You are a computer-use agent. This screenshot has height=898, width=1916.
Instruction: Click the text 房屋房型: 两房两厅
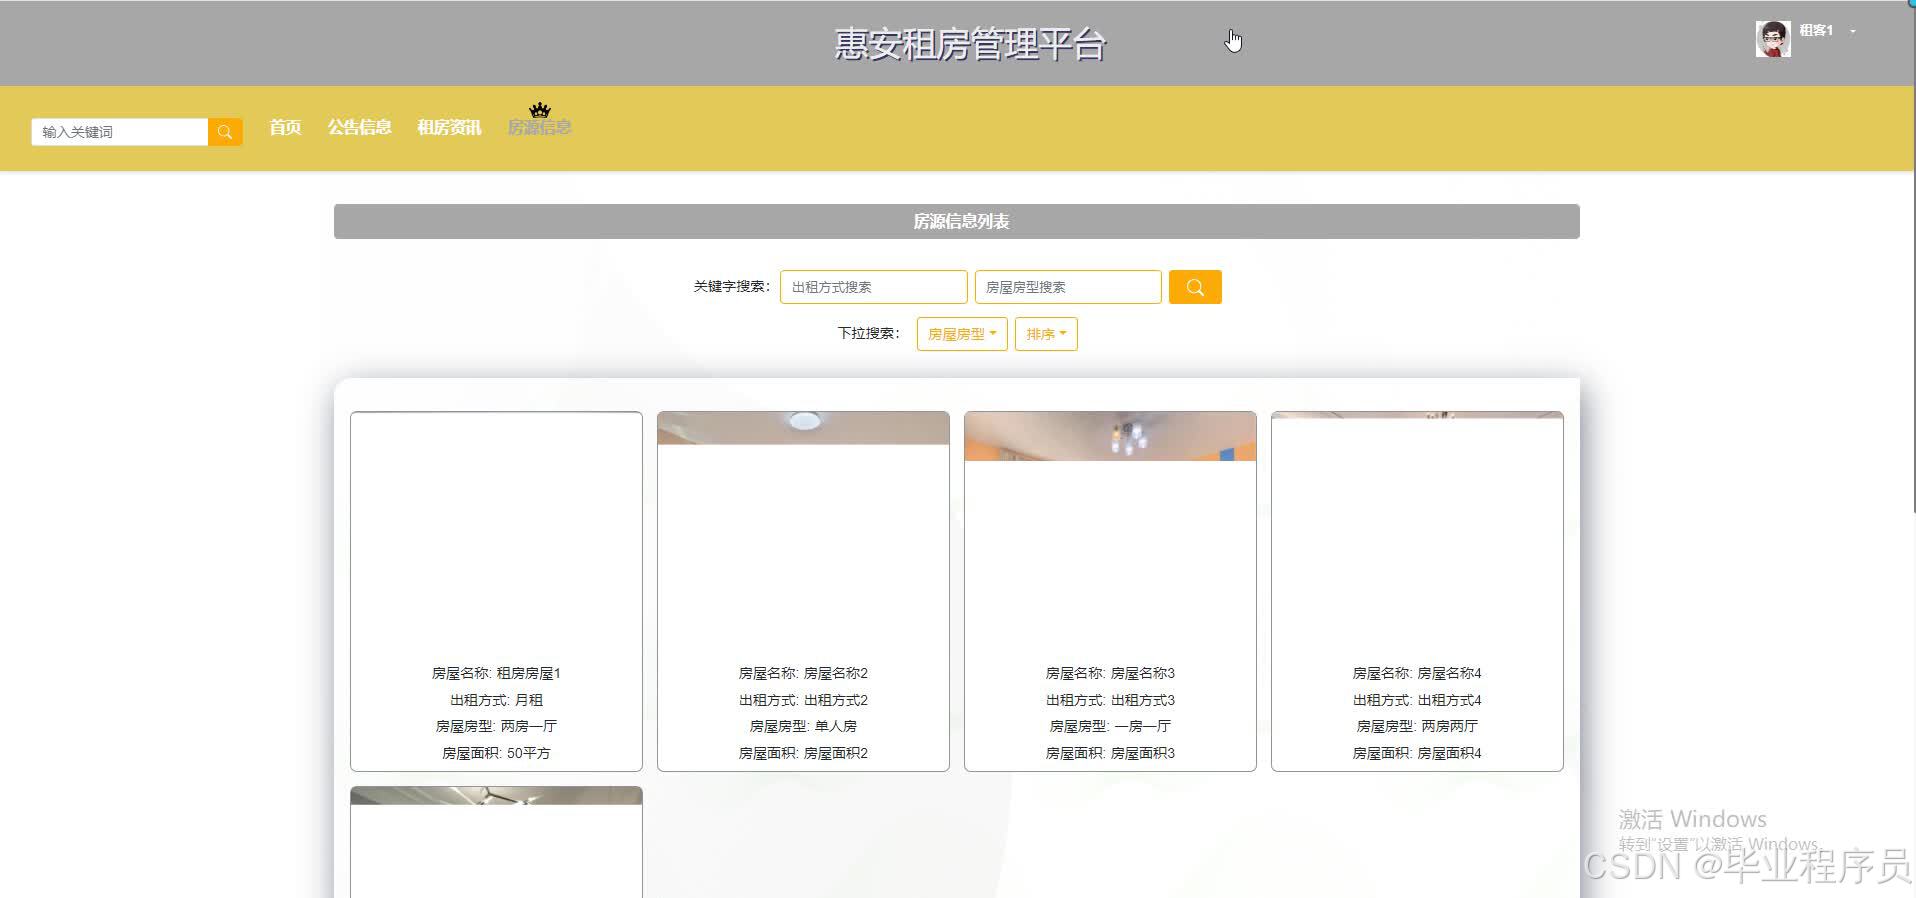point(1417,726)
